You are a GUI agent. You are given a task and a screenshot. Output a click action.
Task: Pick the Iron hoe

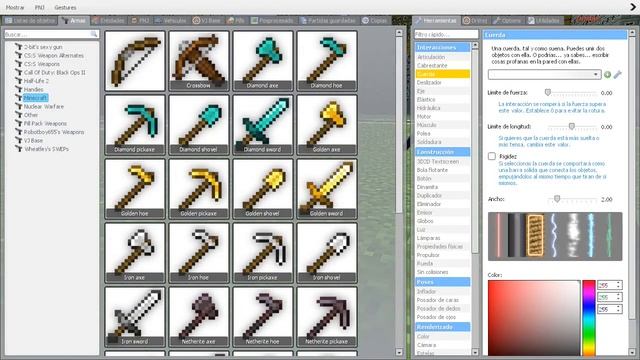199,253
